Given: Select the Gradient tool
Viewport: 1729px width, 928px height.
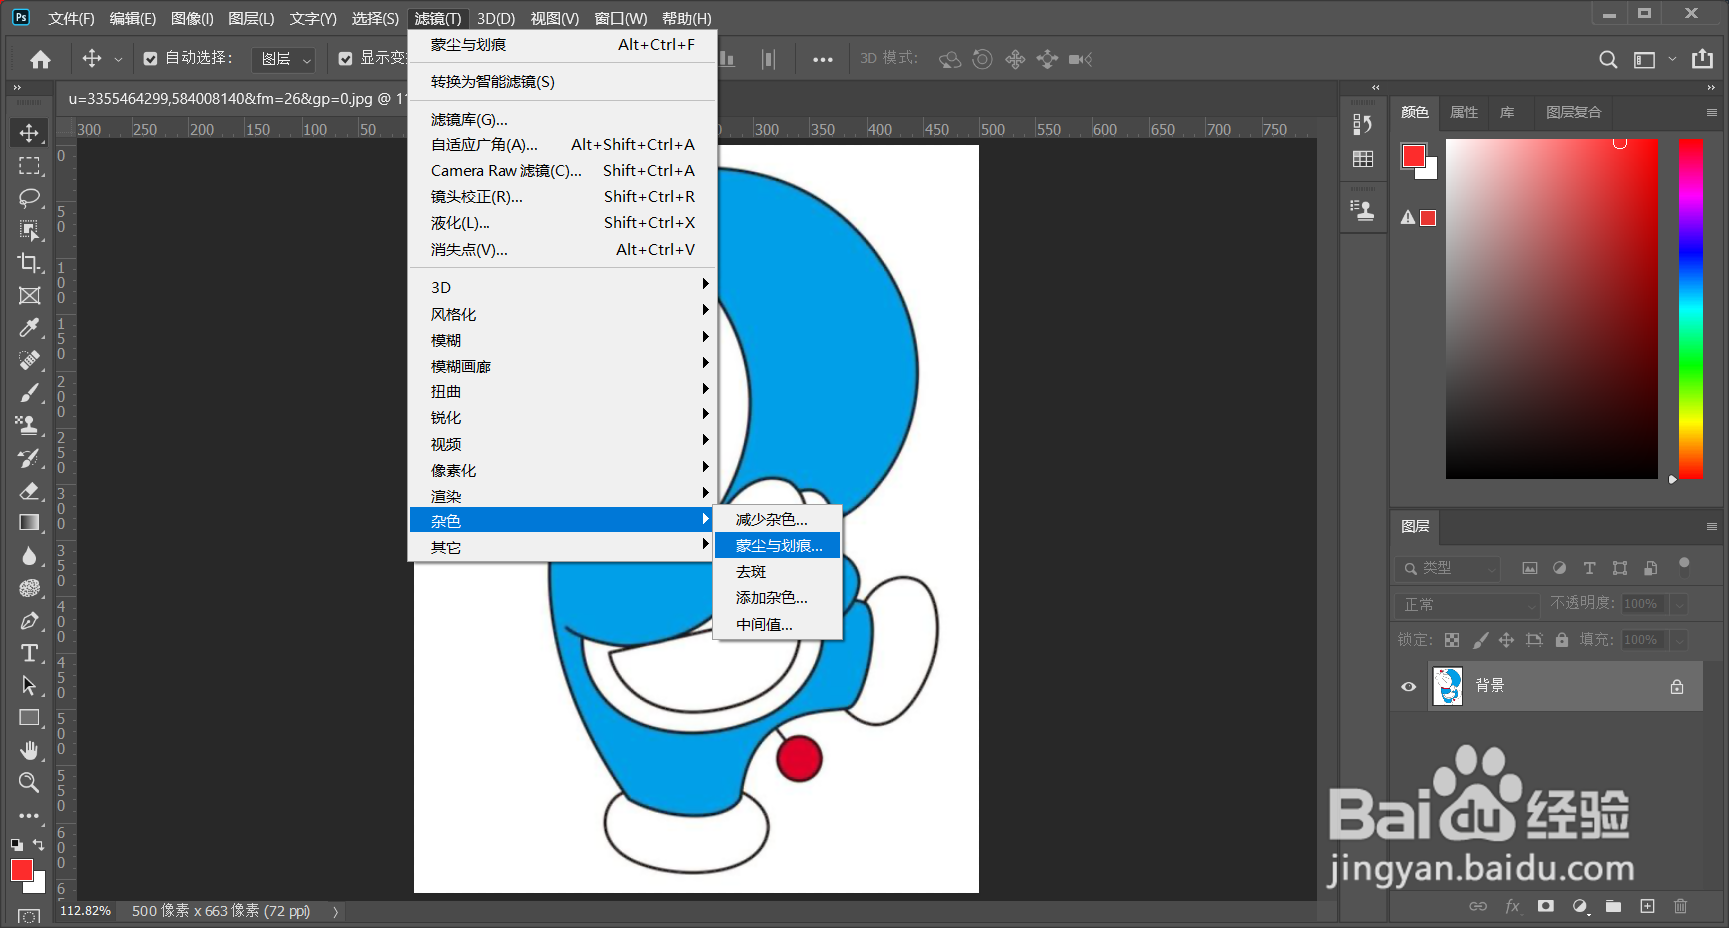Looking at the screenshot, I should 29,522.
